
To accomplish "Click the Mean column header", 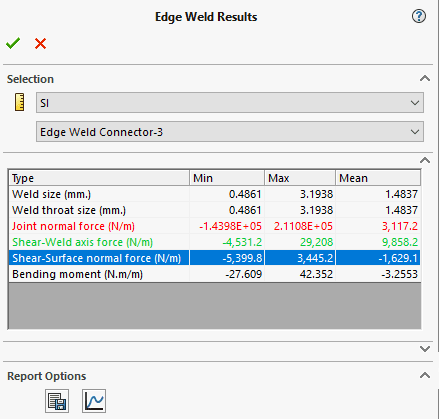I will coord(378,178).
